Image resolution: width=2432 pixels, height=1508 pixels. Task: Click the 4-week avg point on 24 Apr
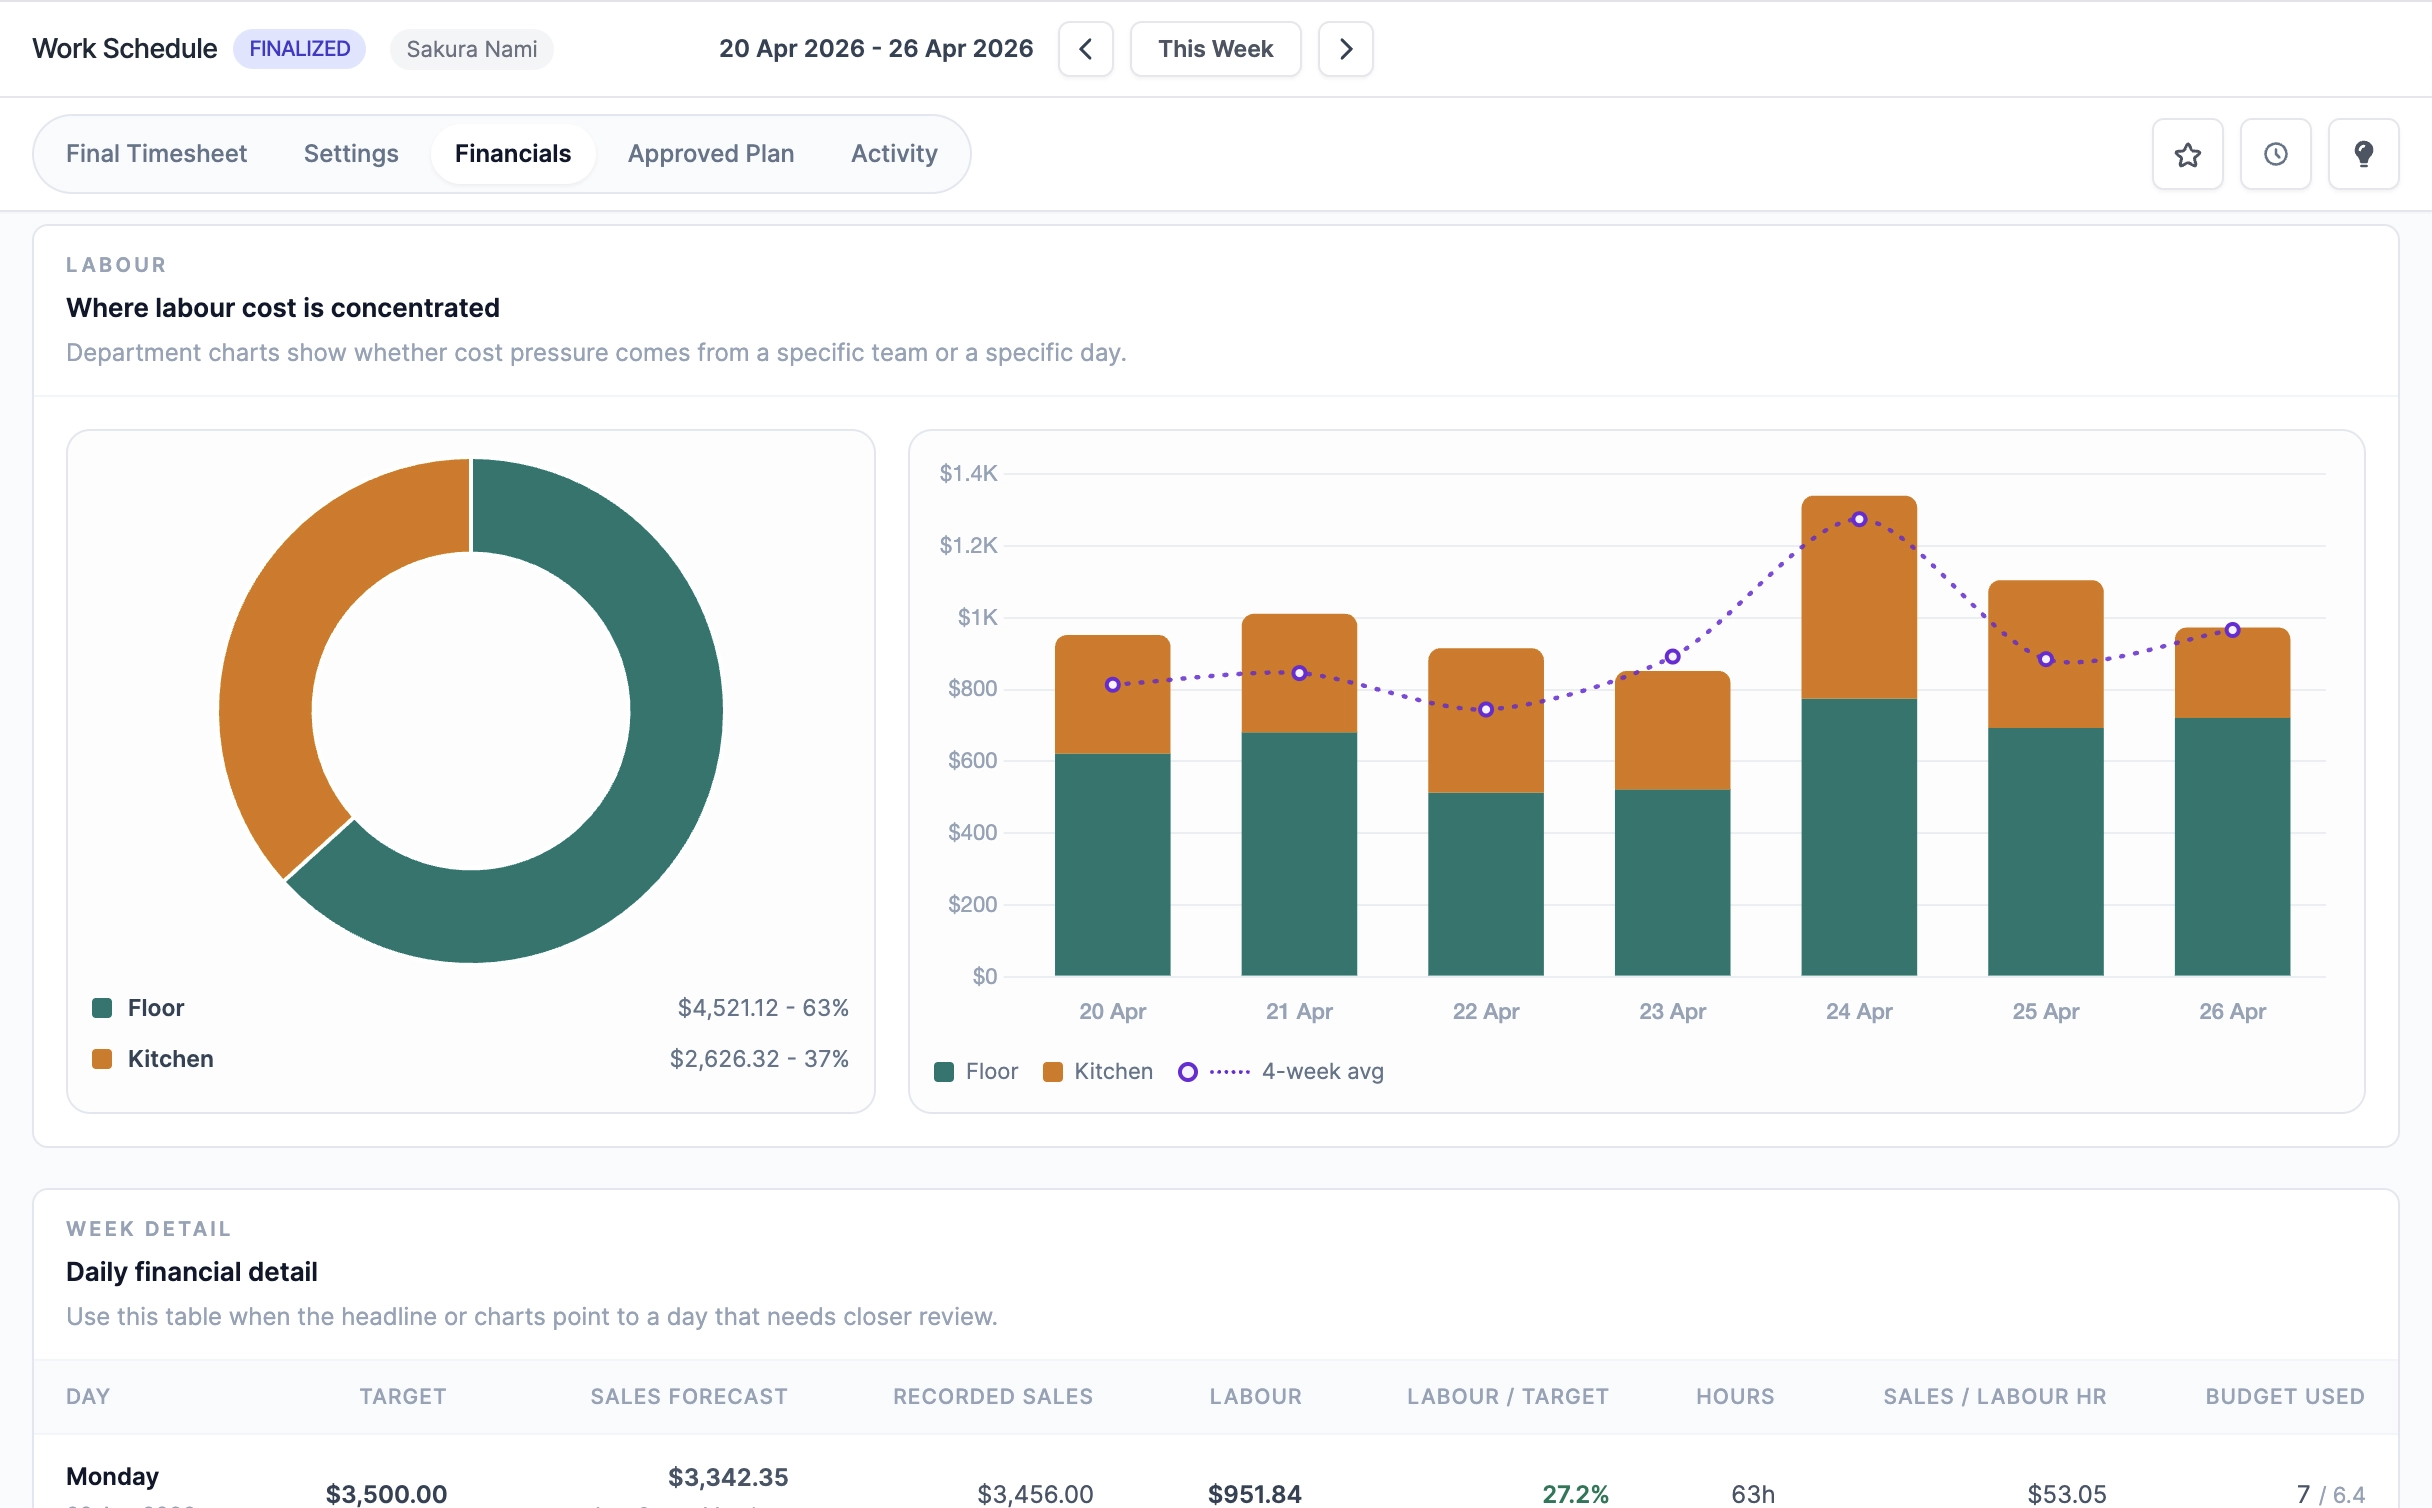pos(1859,519)
